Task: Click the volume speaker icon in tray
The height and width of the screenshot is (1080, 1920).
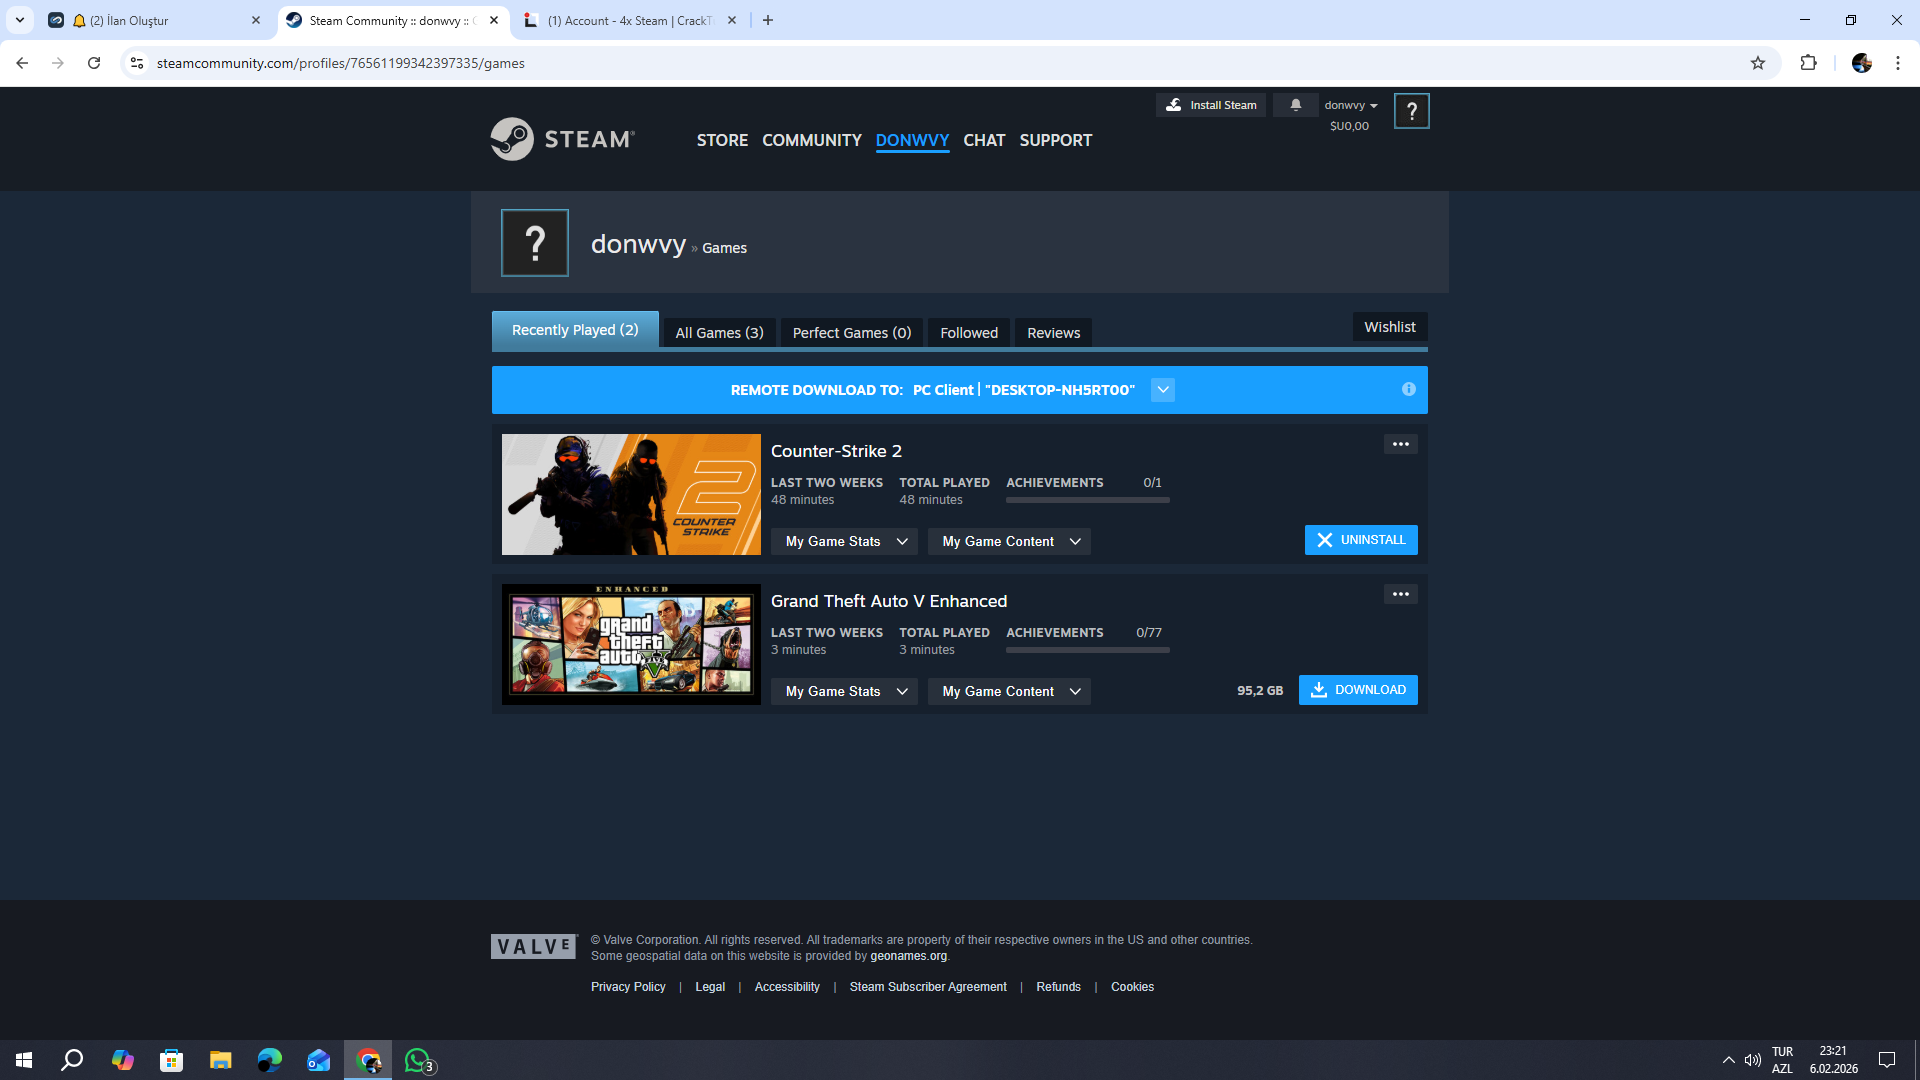Action: [x=1753, y=1060]
